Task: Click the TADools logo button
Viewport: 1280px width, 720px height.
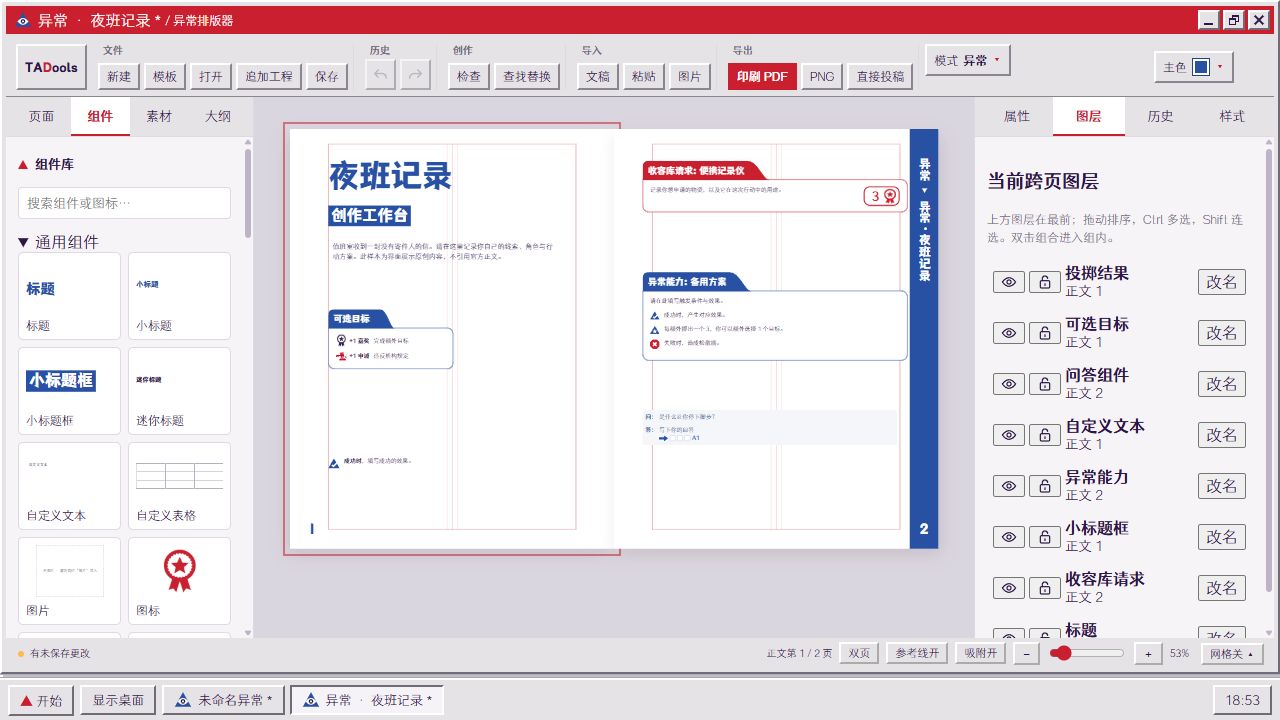Action: (52, 68)
